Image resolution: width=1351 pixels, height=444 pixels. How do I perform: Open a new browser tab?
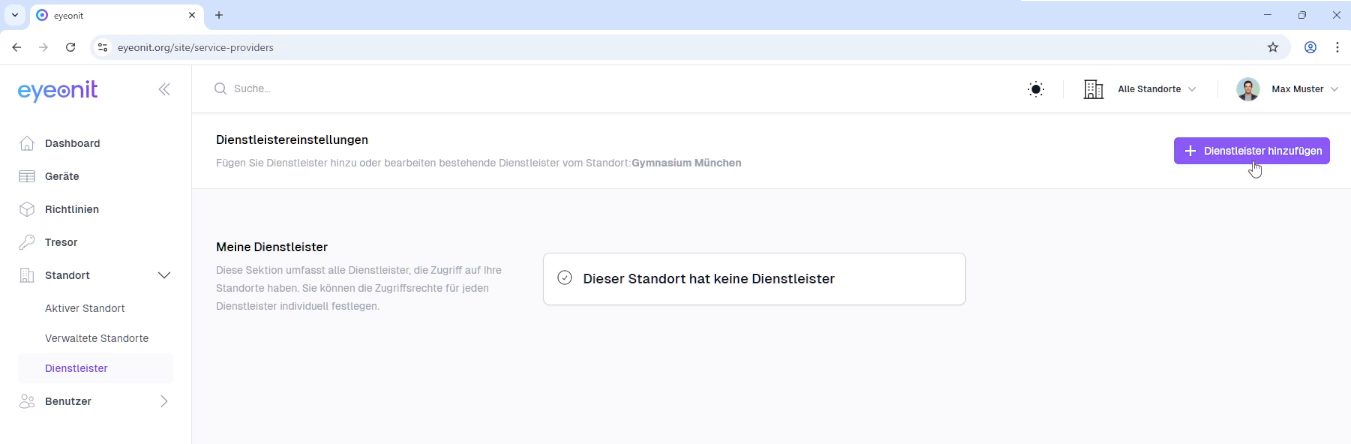219,15
